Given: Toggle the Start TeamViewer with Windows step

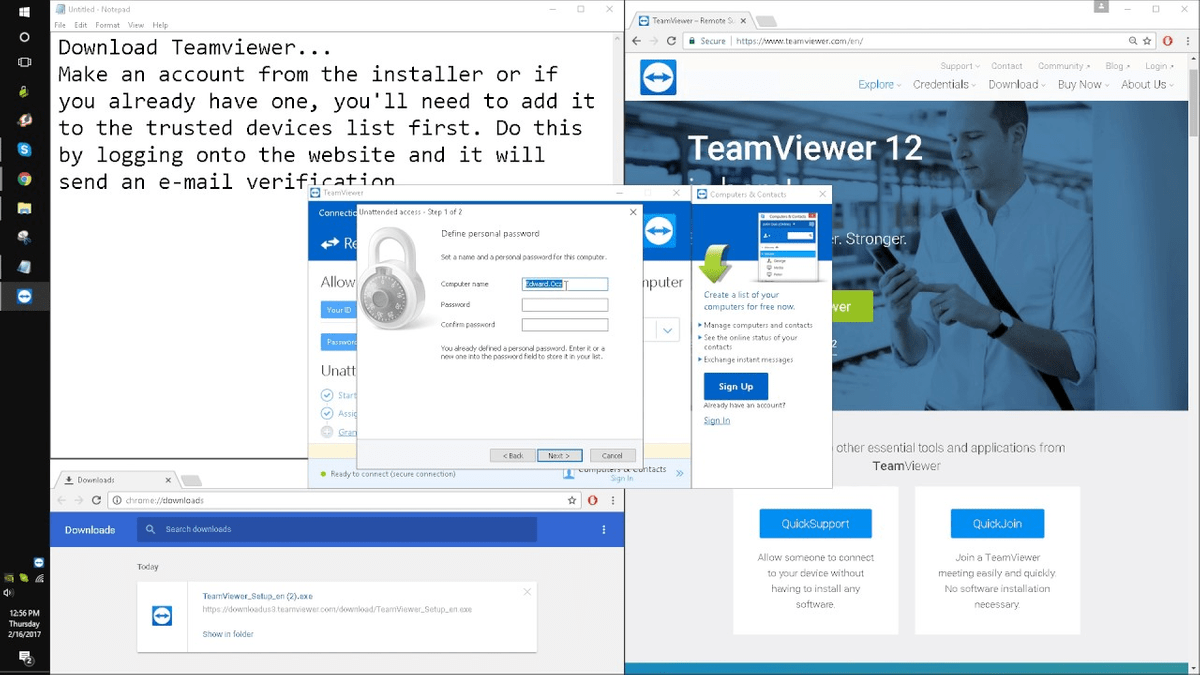Looking at the screenshot, I should [326, 394].
